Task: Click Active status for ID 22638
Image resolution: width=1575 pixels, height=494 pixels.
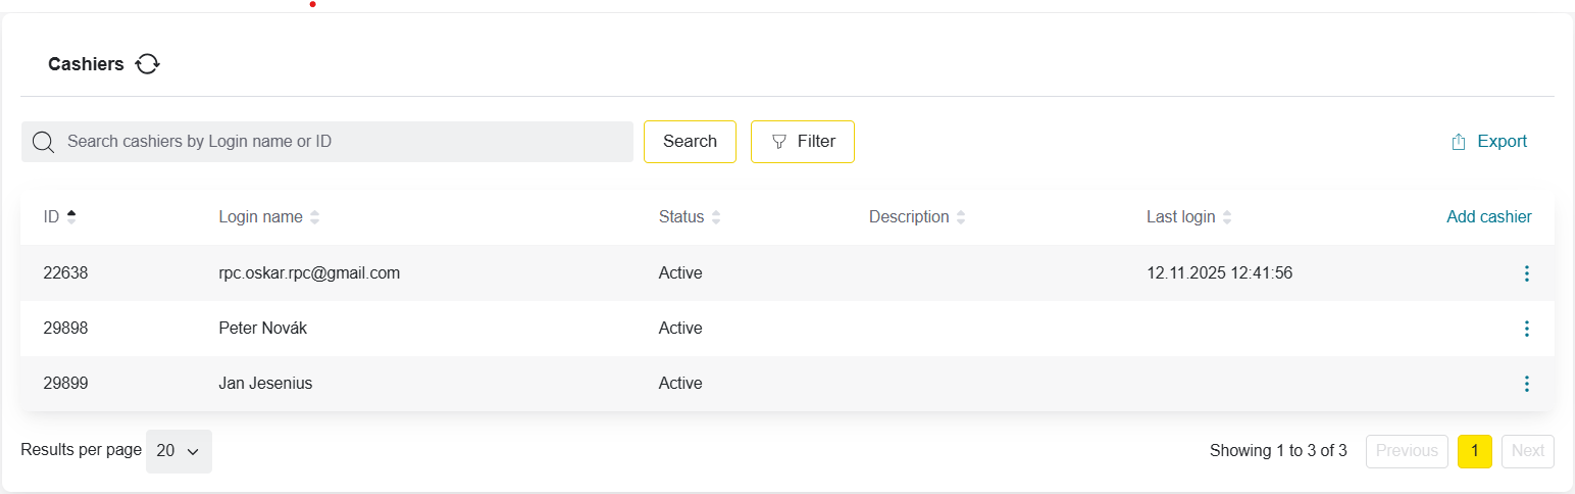Action: pyautogui.click(x=680, y=273)
